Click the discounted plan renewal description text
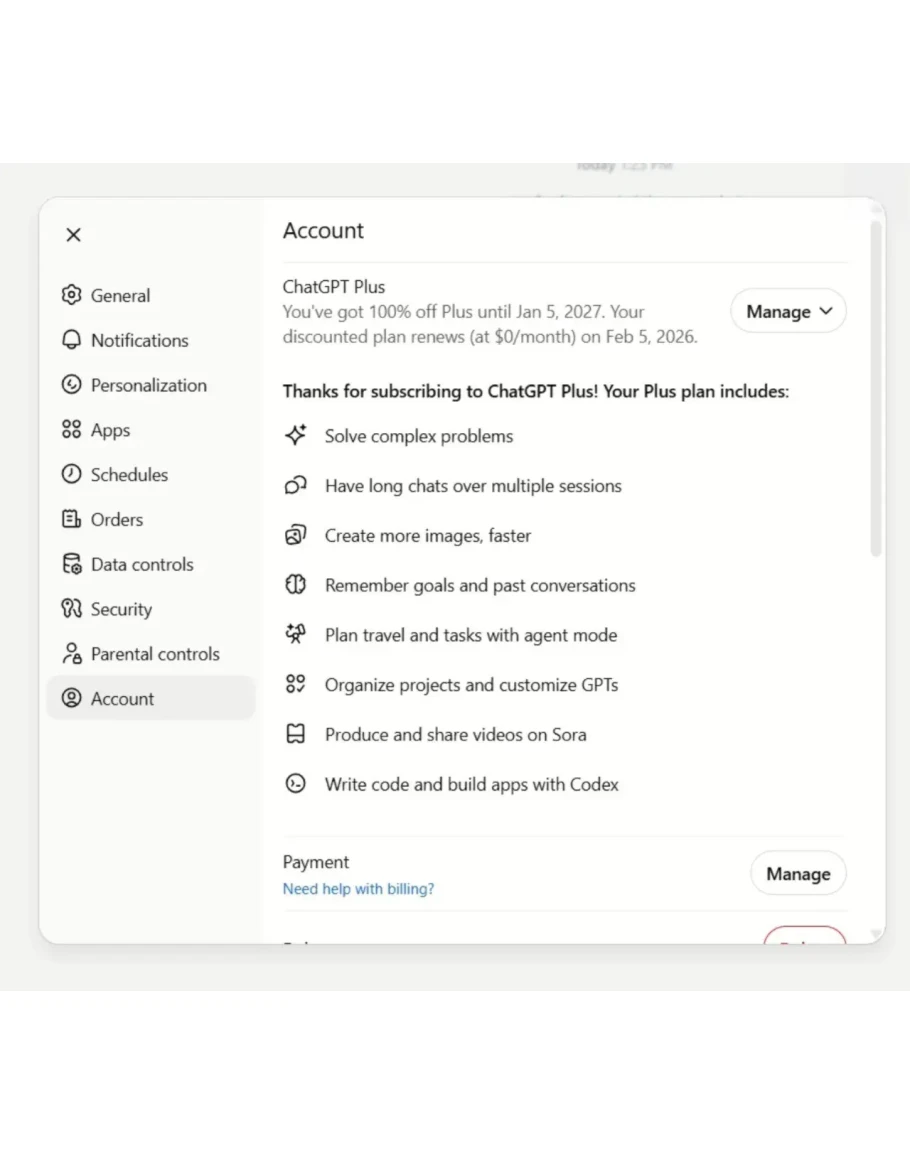This screenshot has width=910, height=1155. (490, 324)
